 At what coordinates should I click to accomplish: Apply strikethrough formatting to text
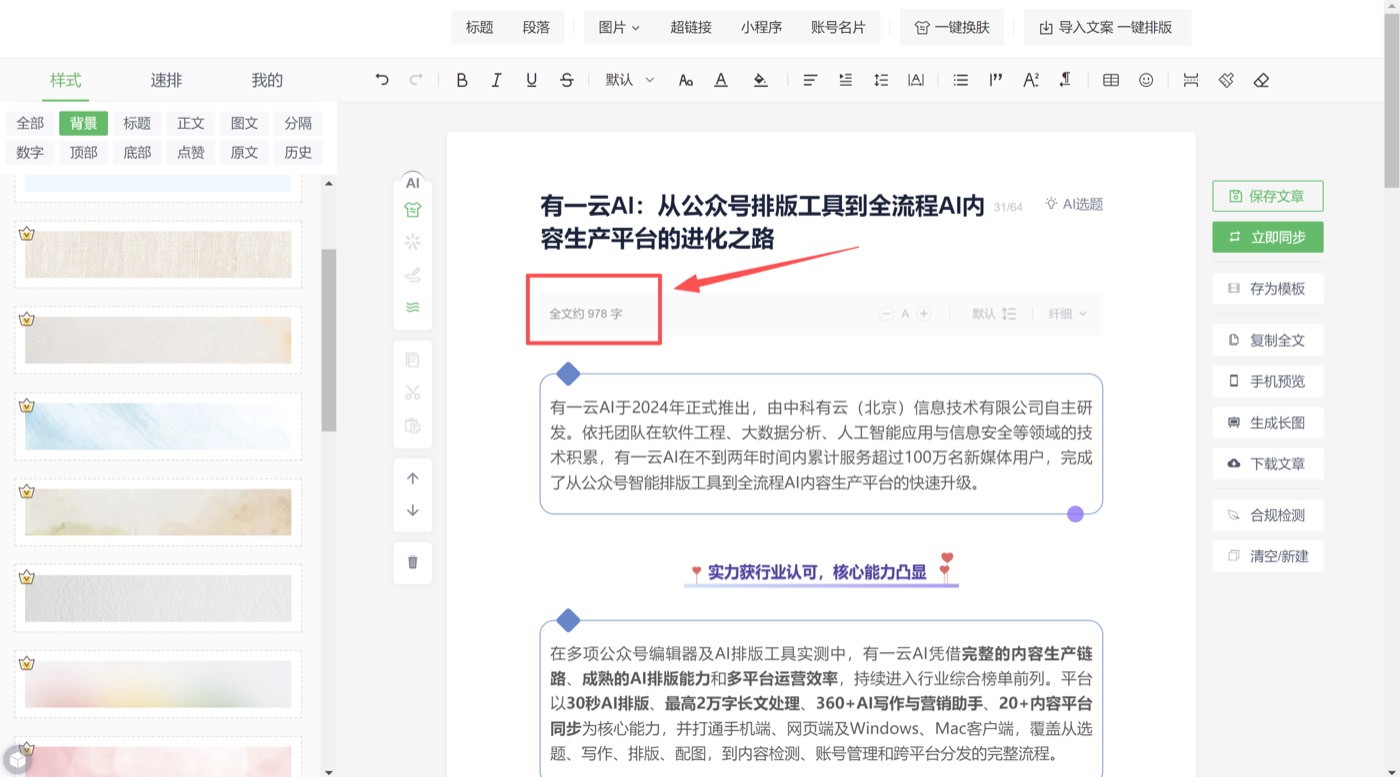tap(567, 80)
